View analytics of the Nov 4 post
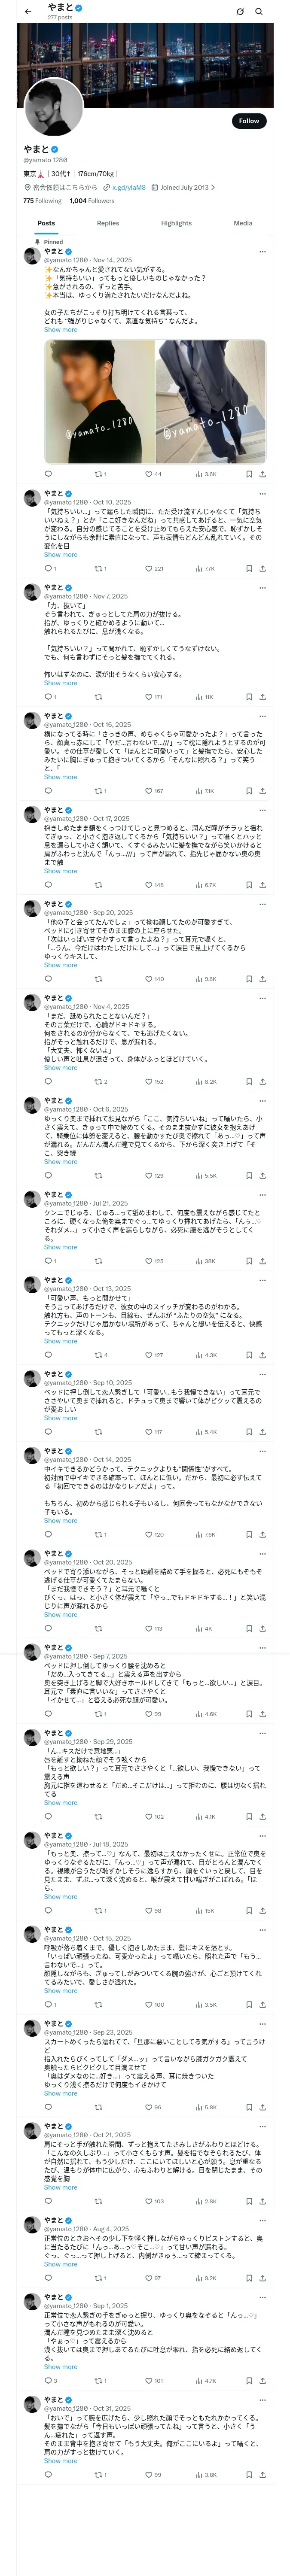This screenshot has height=2576, width=290. tap(206, 1082)
